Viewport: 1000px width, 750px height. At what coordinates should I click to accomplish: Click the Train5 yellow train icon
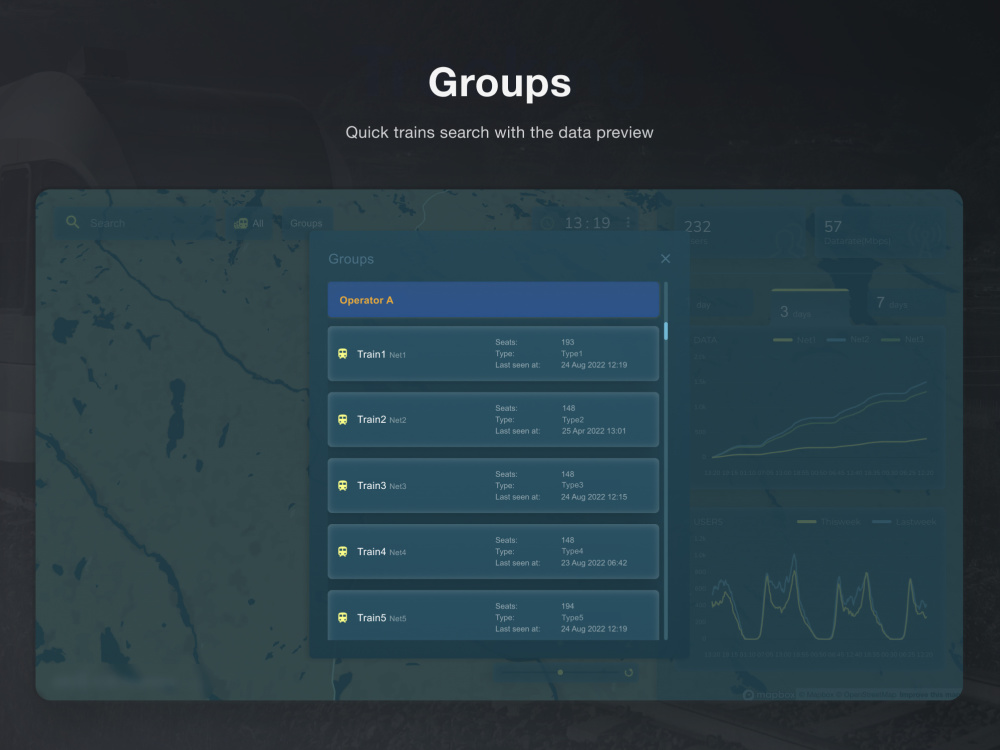(342, 617)
